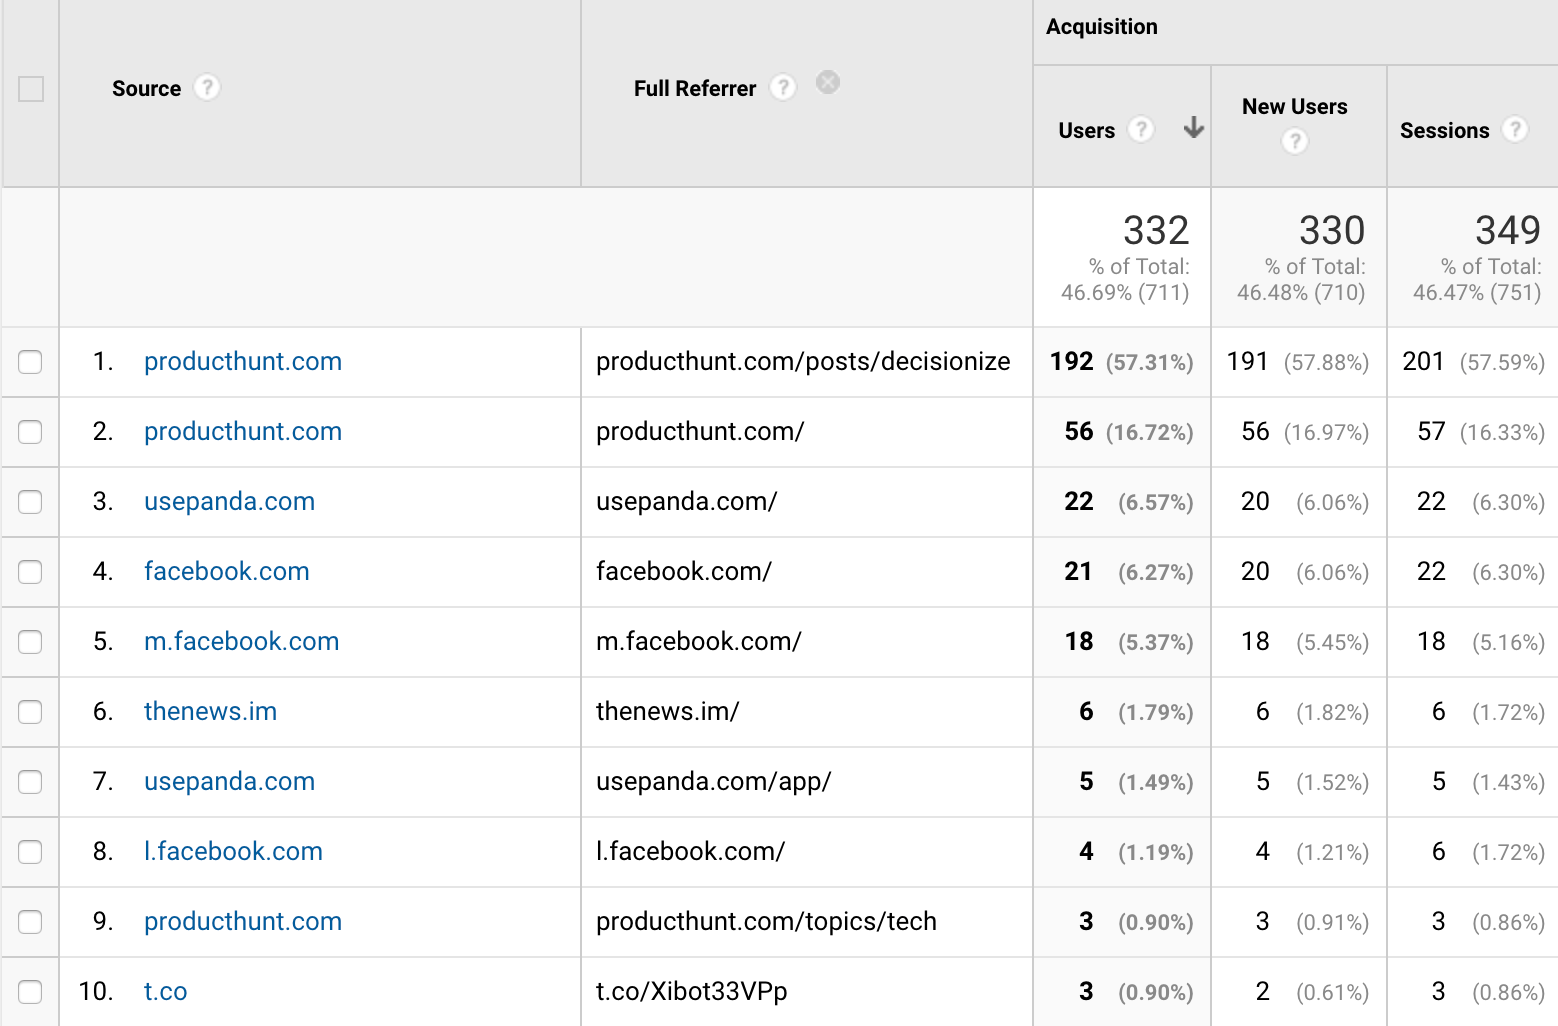Viewport: 1558px width, 1026px height.
Task: Open m.facebook.com source link
Action: tap(241, 642)
